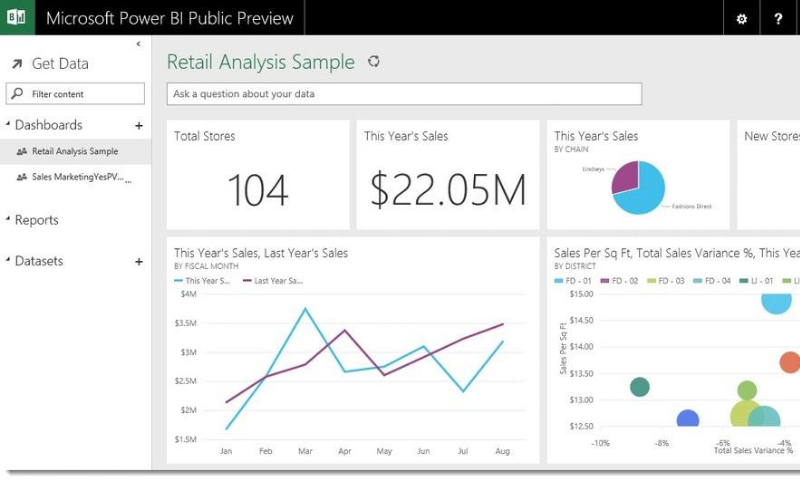Click the pie chart's purple Lindseys slice
The width and height of the screenshot is (800, 481).
pos(625,176)
